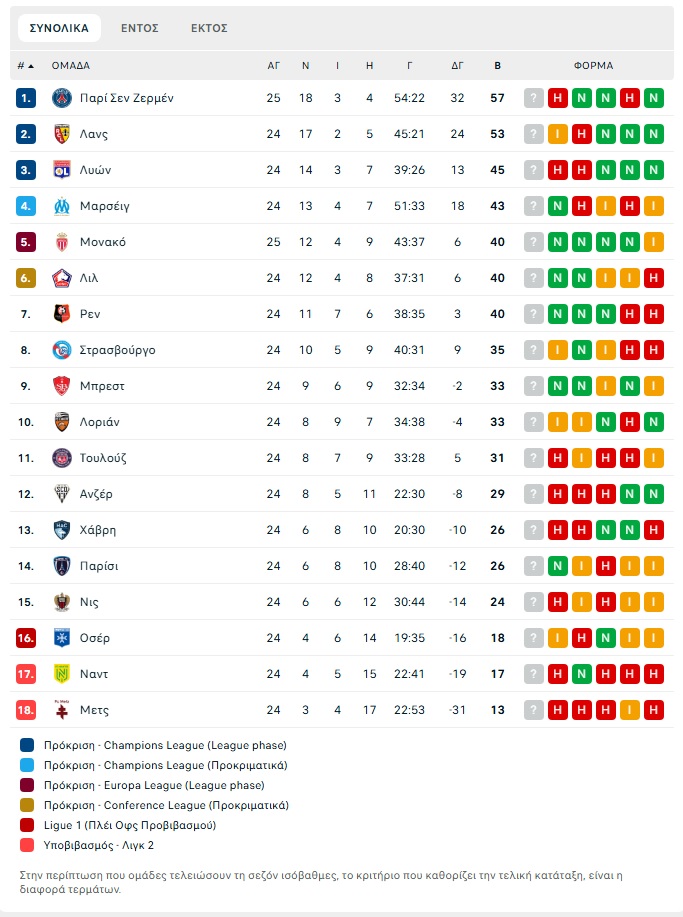Click the Rennes club crest
Viewport: 683px width, 917px height.
tap(62, 314)
